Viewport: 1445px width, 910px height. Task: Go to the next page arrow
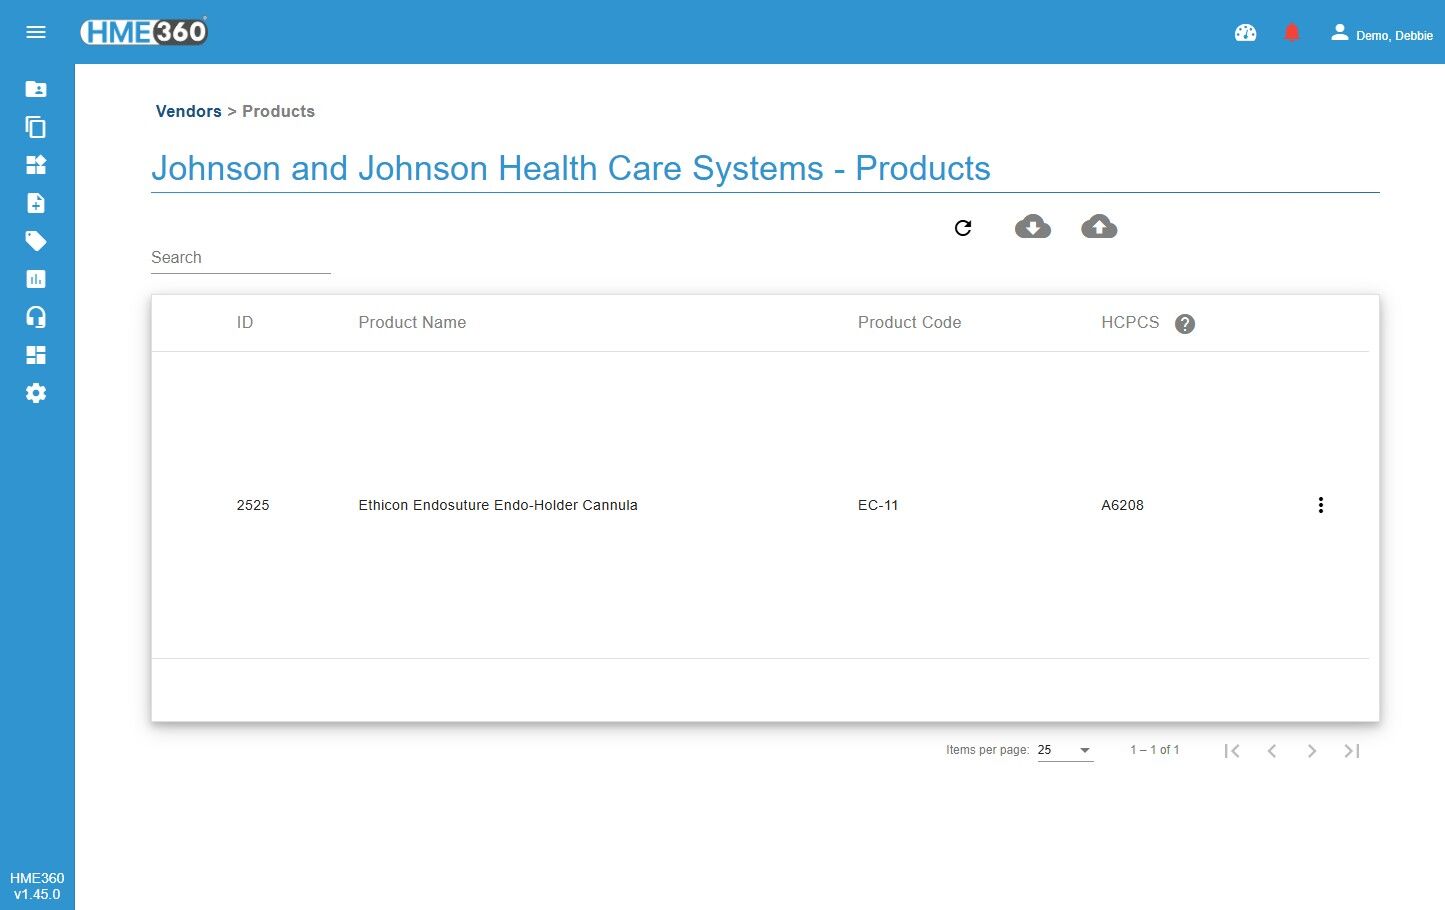tap(1311, 751)
